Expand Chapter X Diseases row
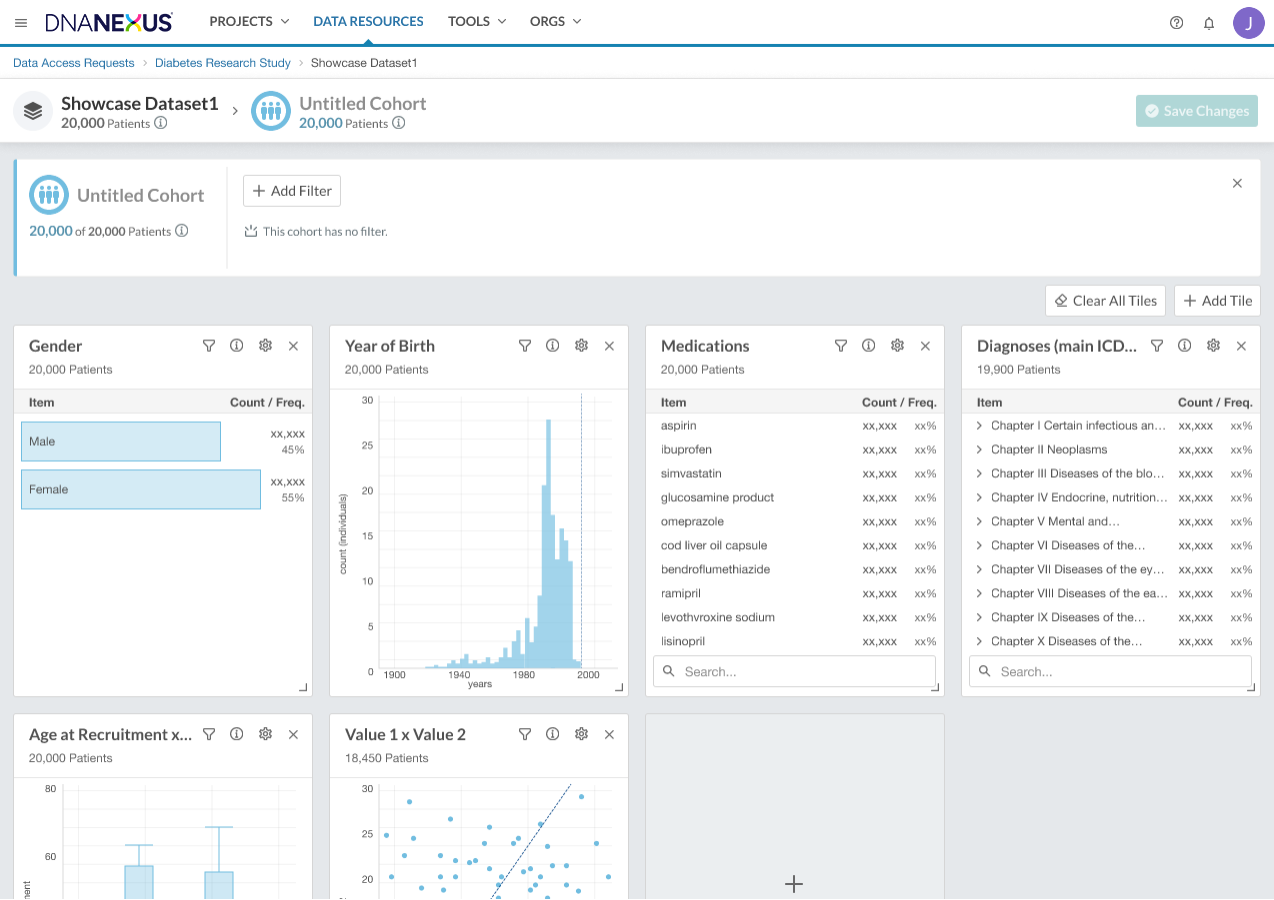Screen dimensions: 1274x900 [979, 642]
